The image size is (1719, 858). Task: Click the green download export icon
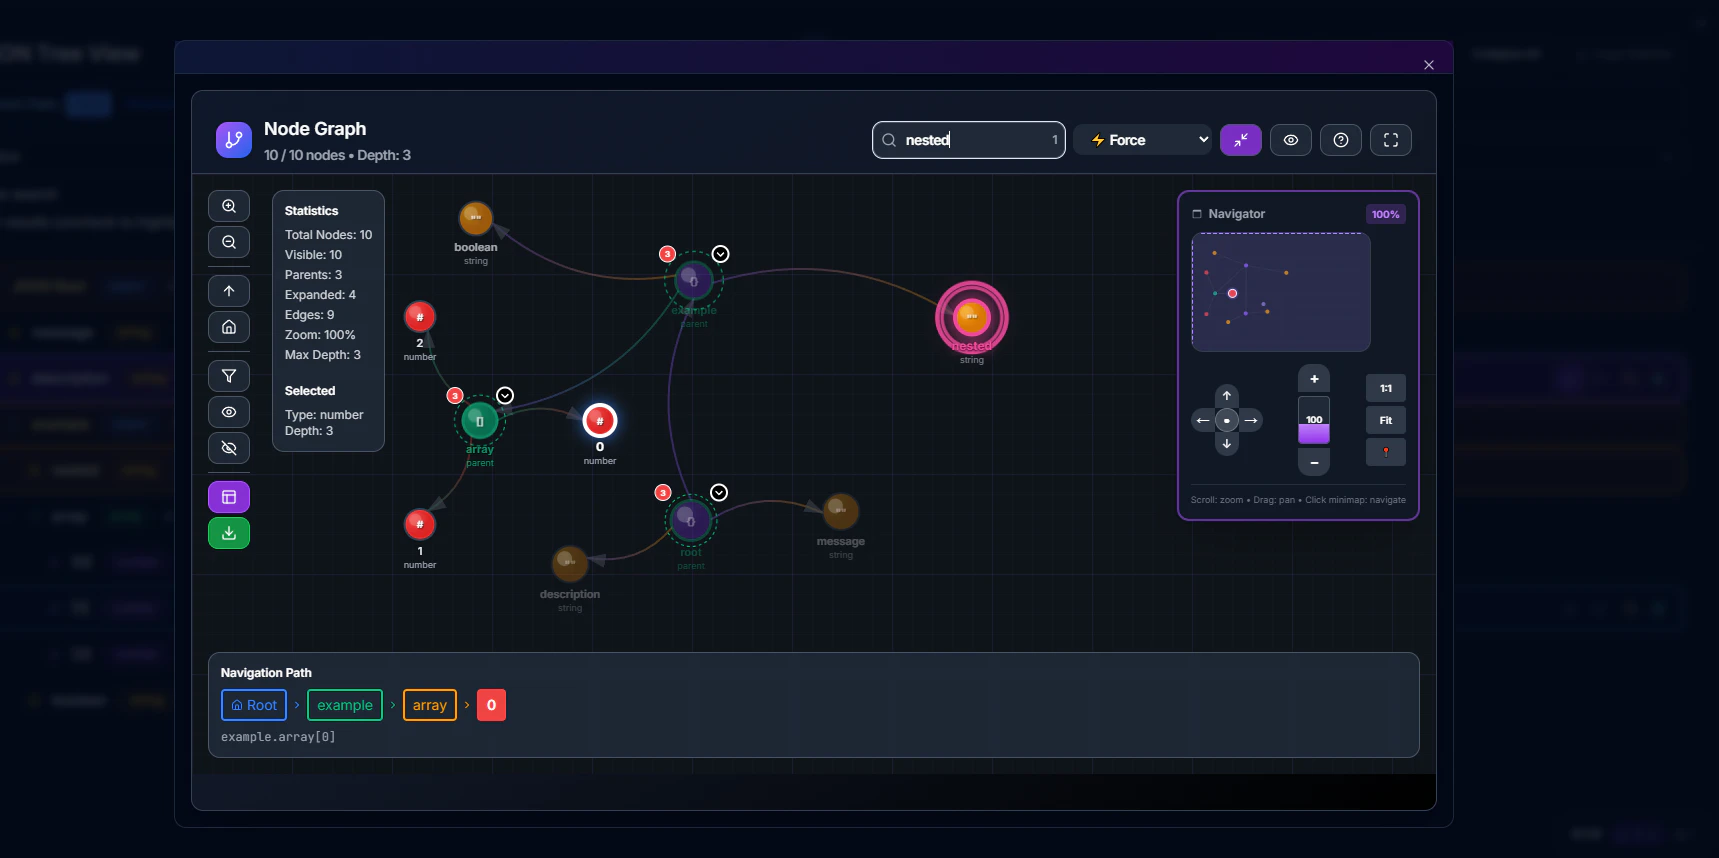point(229,533)
